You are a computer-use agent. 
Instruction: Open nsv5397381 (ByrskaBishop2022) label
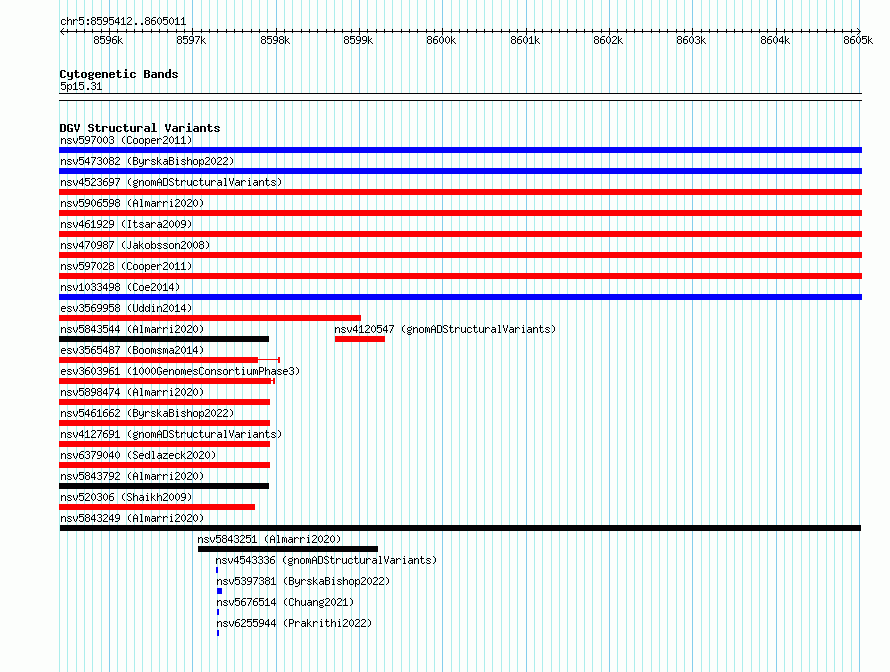(303, 581)
